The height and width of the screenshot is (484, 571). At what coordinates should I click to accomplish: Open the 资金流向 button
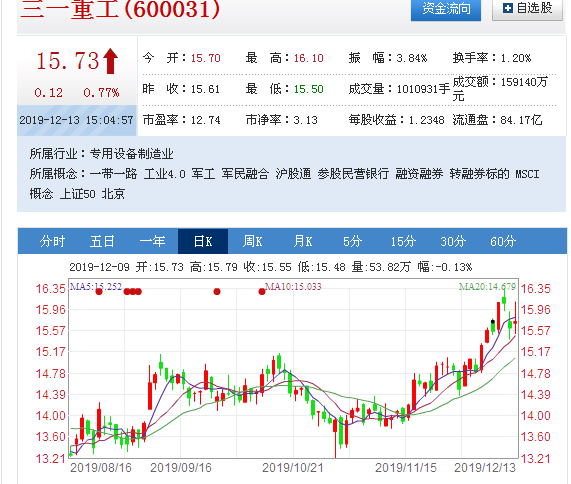(x=446, y=9)
